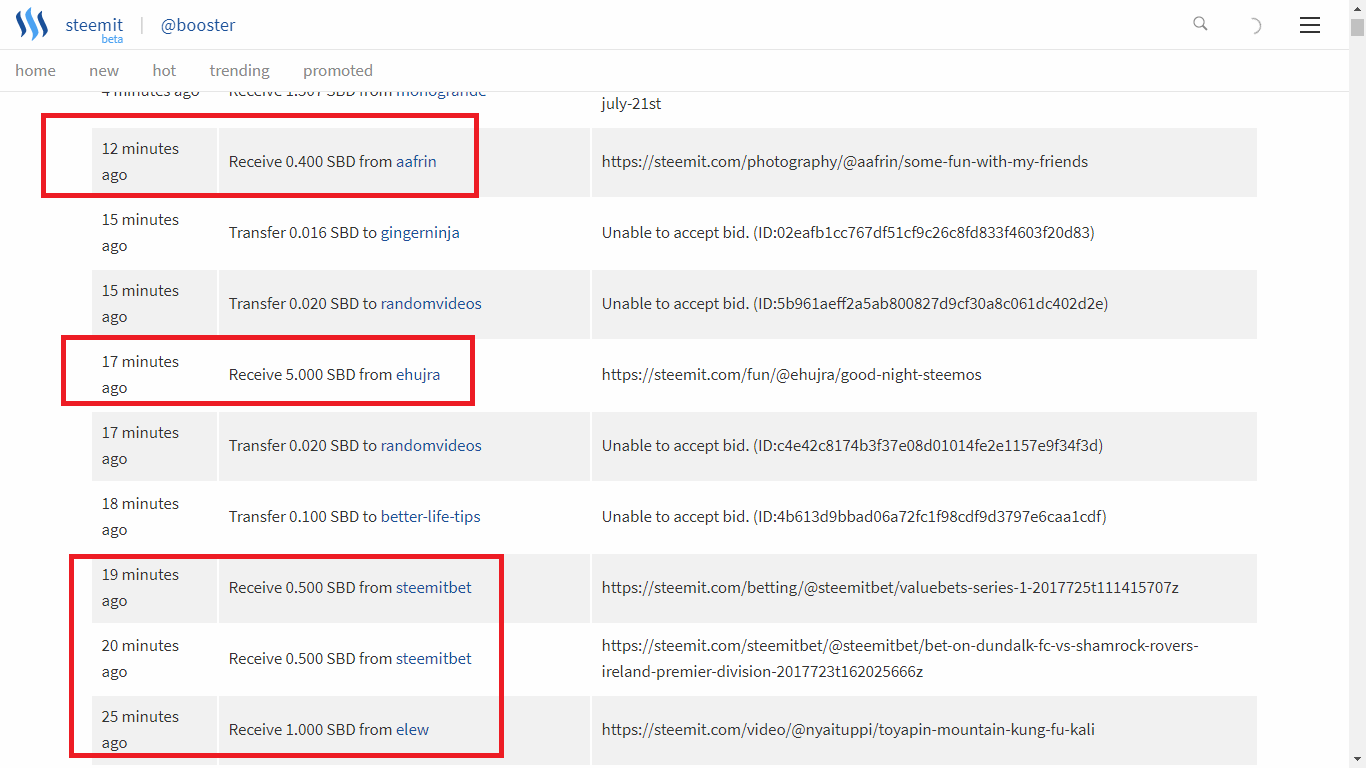This screenshot has height=768, width=1366.
Task: Click the vertical scrollbar thumb
Action: coord(1357,27)
